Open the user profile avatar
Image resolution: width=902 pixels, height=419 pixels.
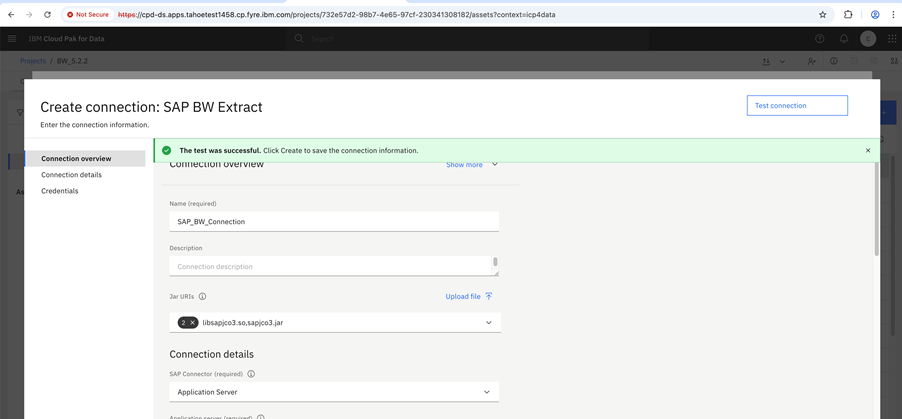point(867,39)
